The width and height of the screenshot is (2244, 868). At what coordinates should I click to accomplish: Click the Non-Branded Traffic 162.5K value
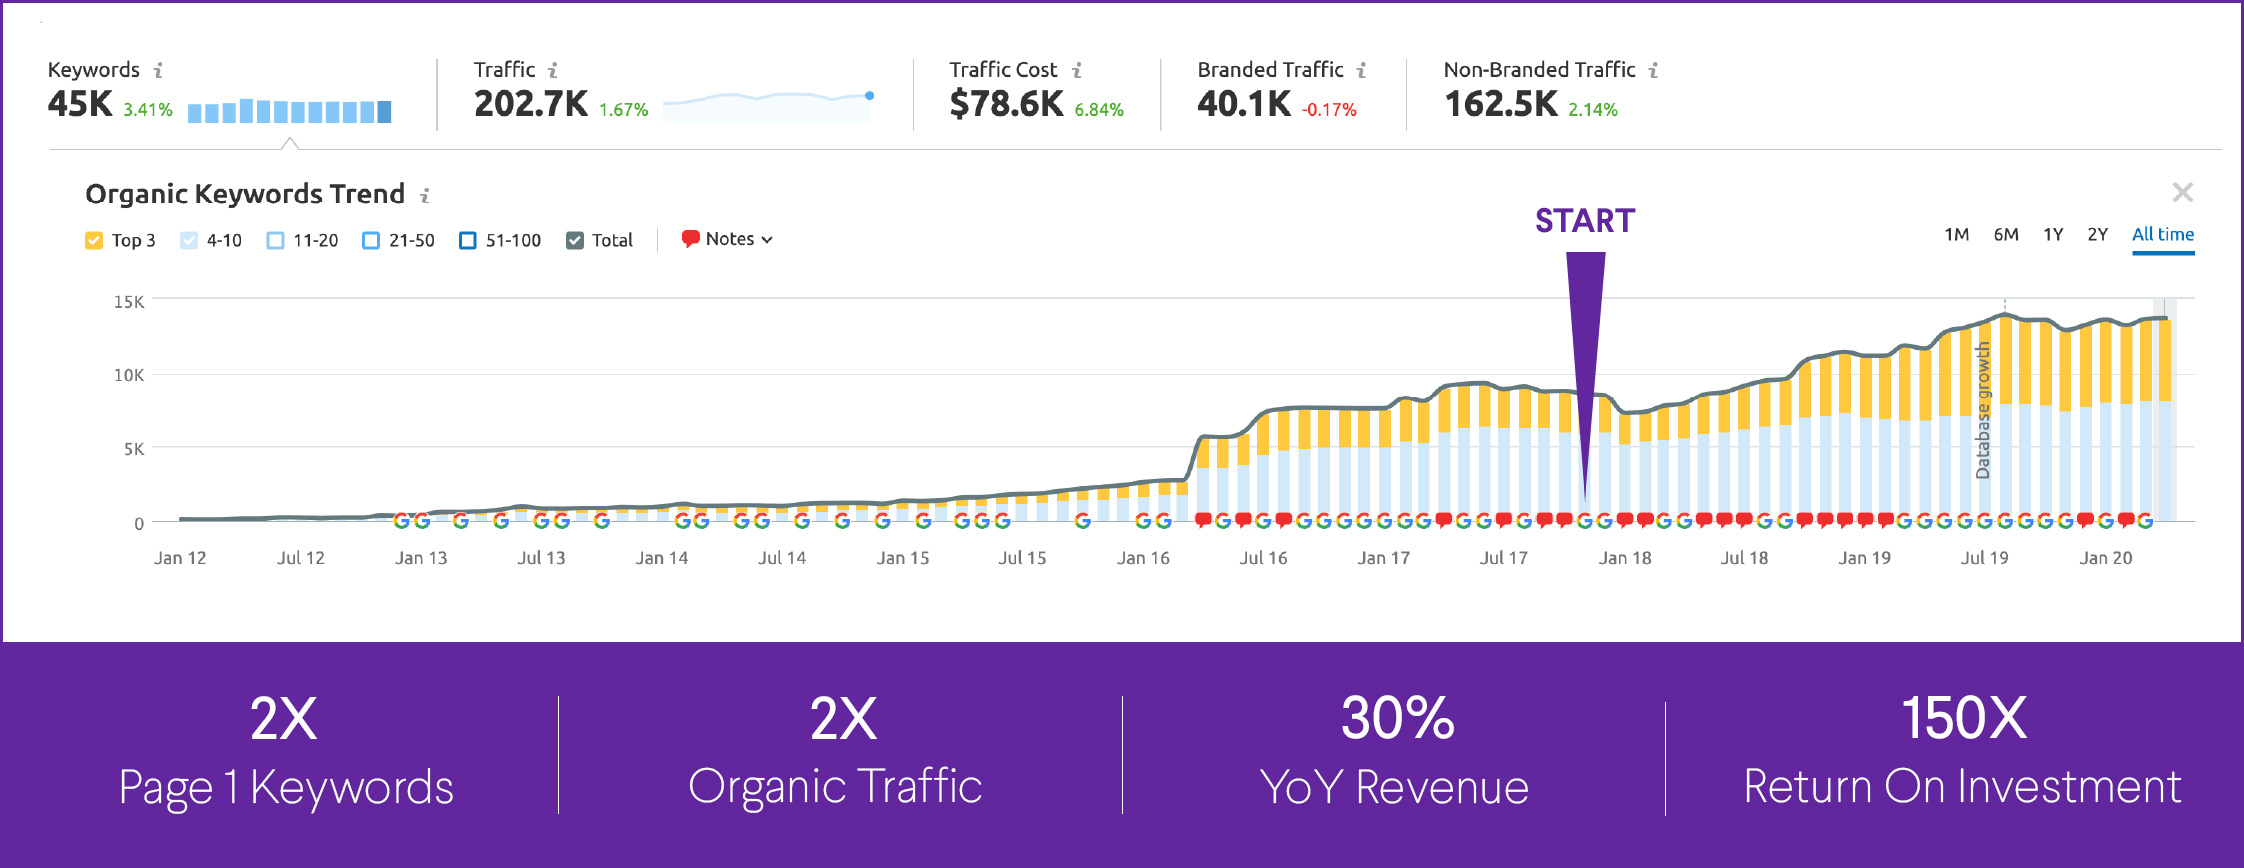pos(1501,104)
